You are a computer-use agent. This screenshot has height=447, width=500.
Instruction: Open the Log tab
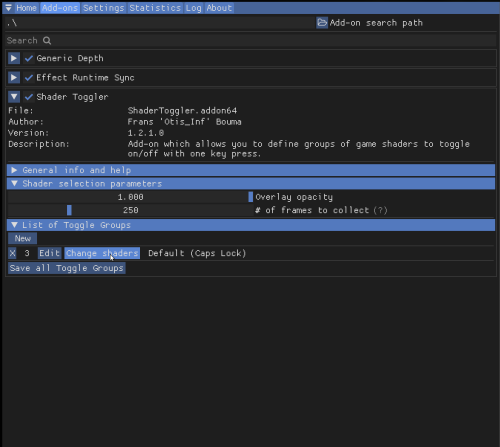coord(194,8)
